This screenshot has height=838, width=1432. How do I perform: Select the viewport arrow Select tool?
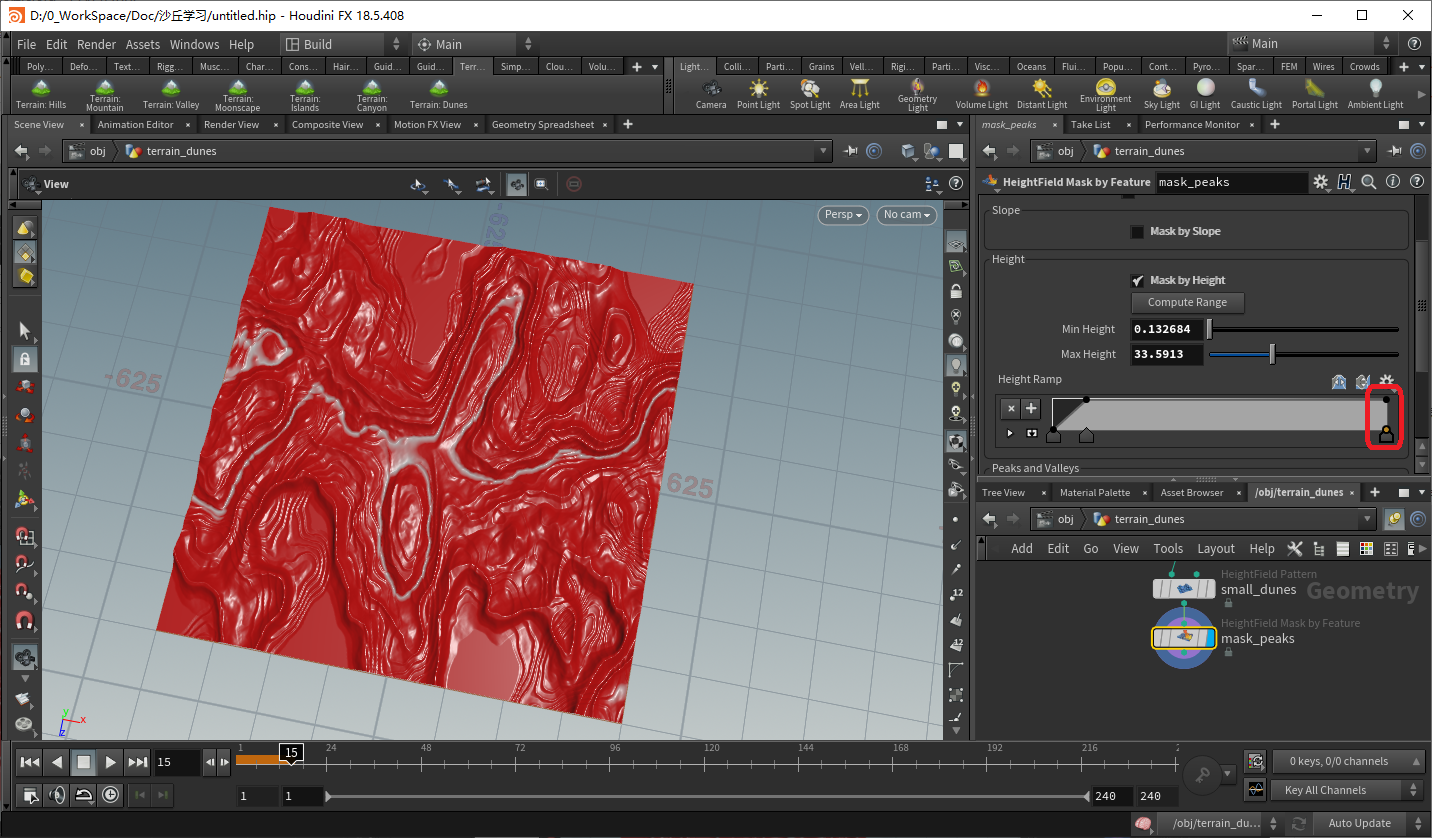25,331
